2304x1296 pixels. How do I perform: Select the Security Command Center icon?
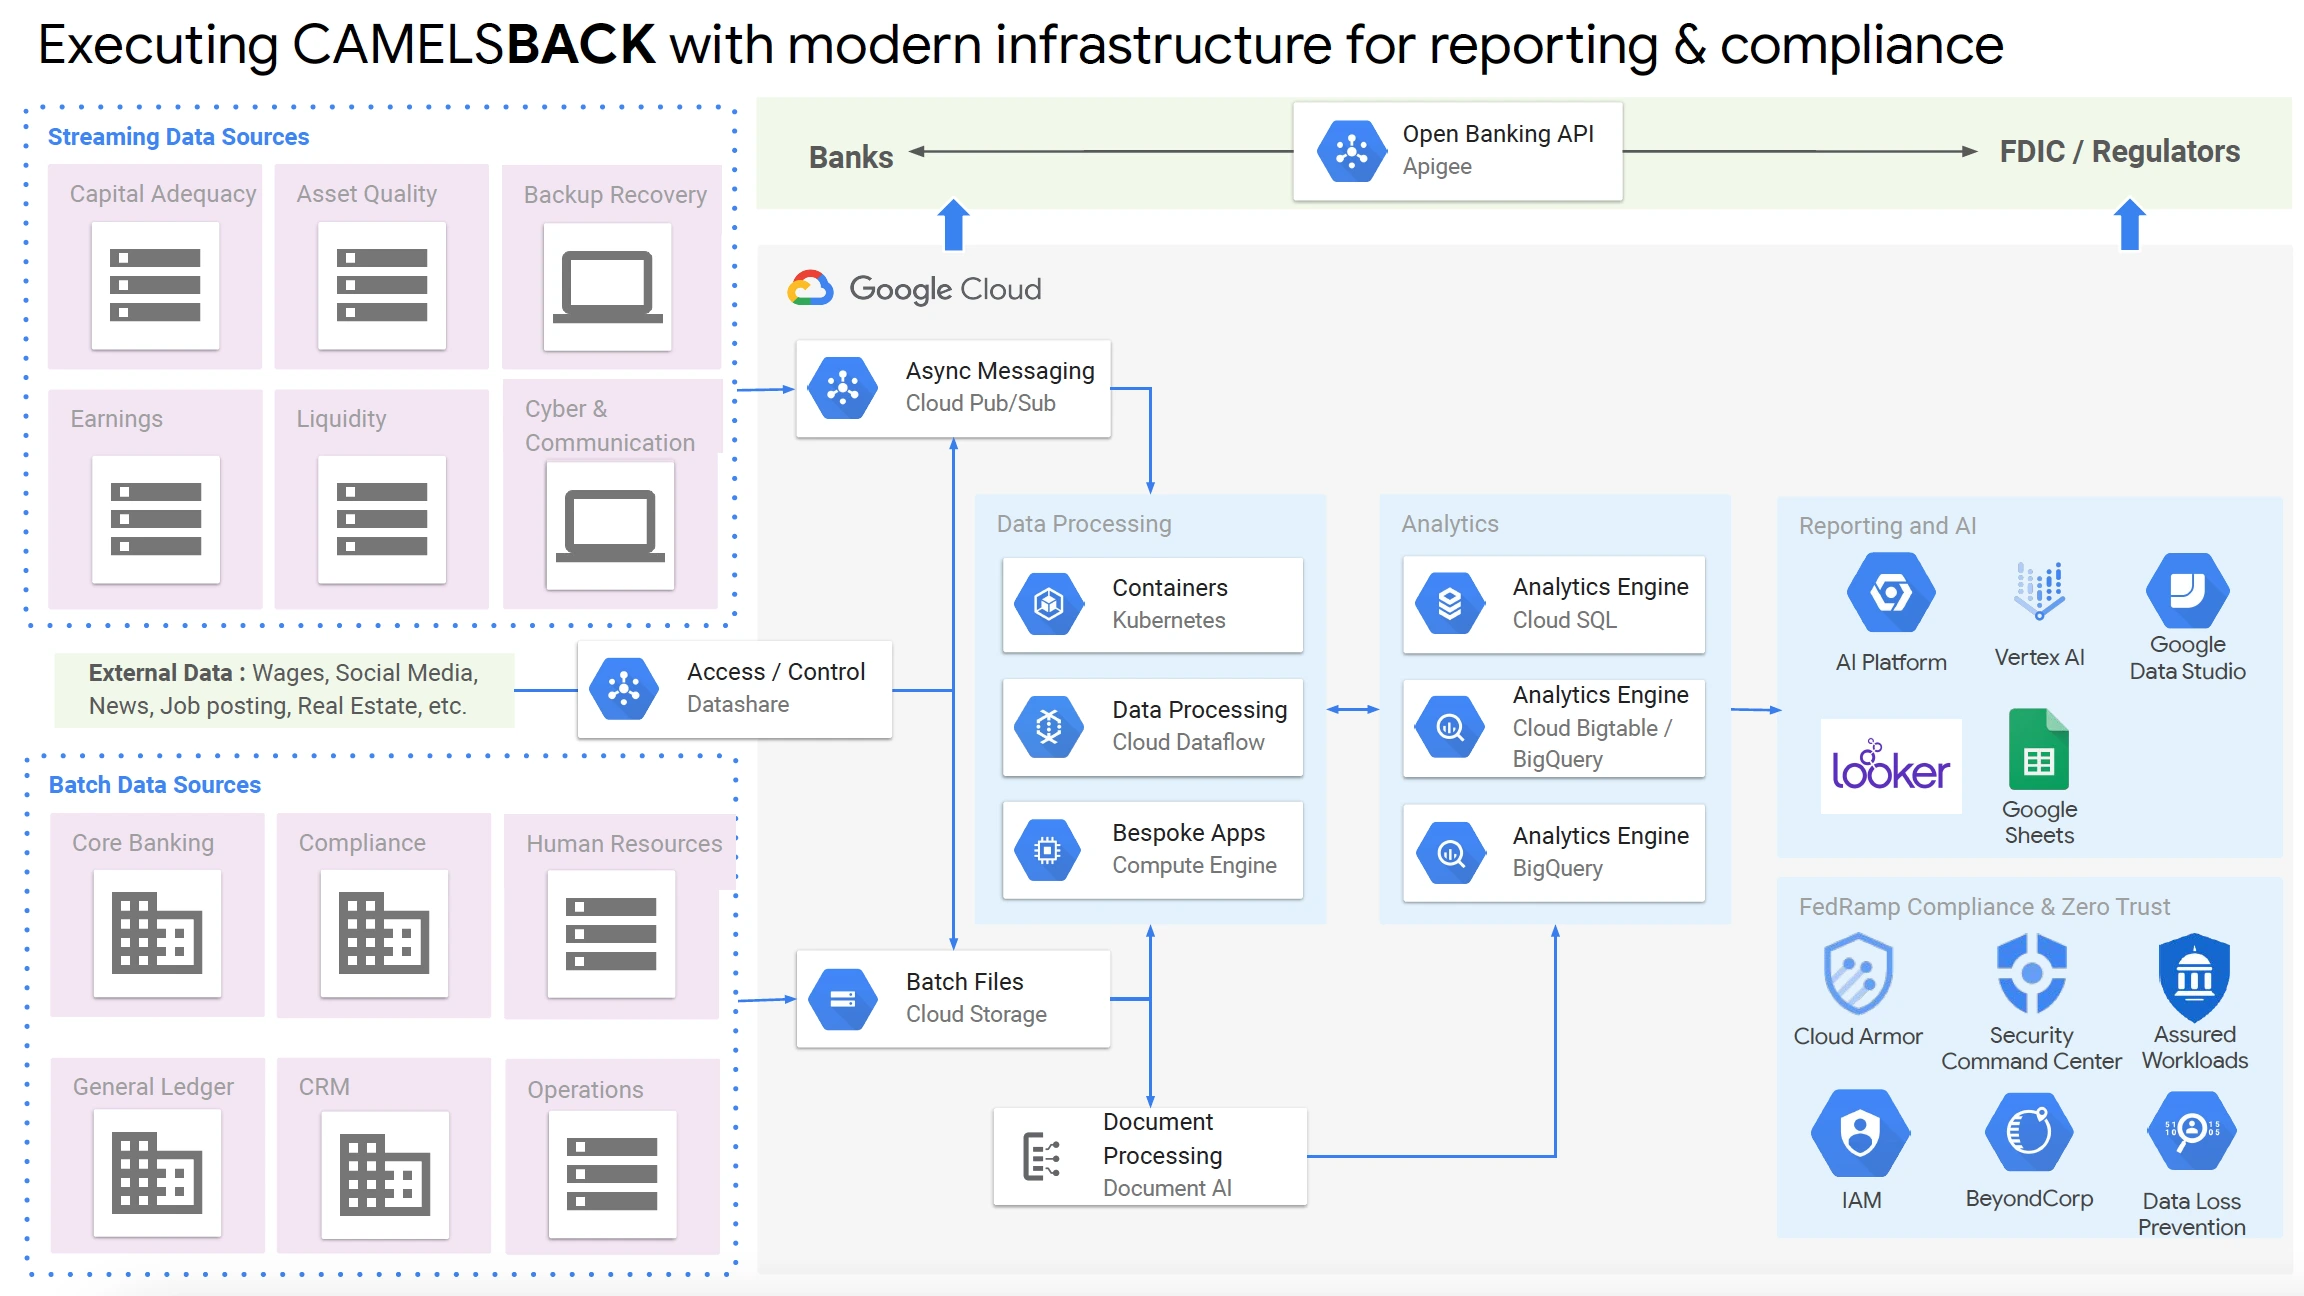[2031, 973]
